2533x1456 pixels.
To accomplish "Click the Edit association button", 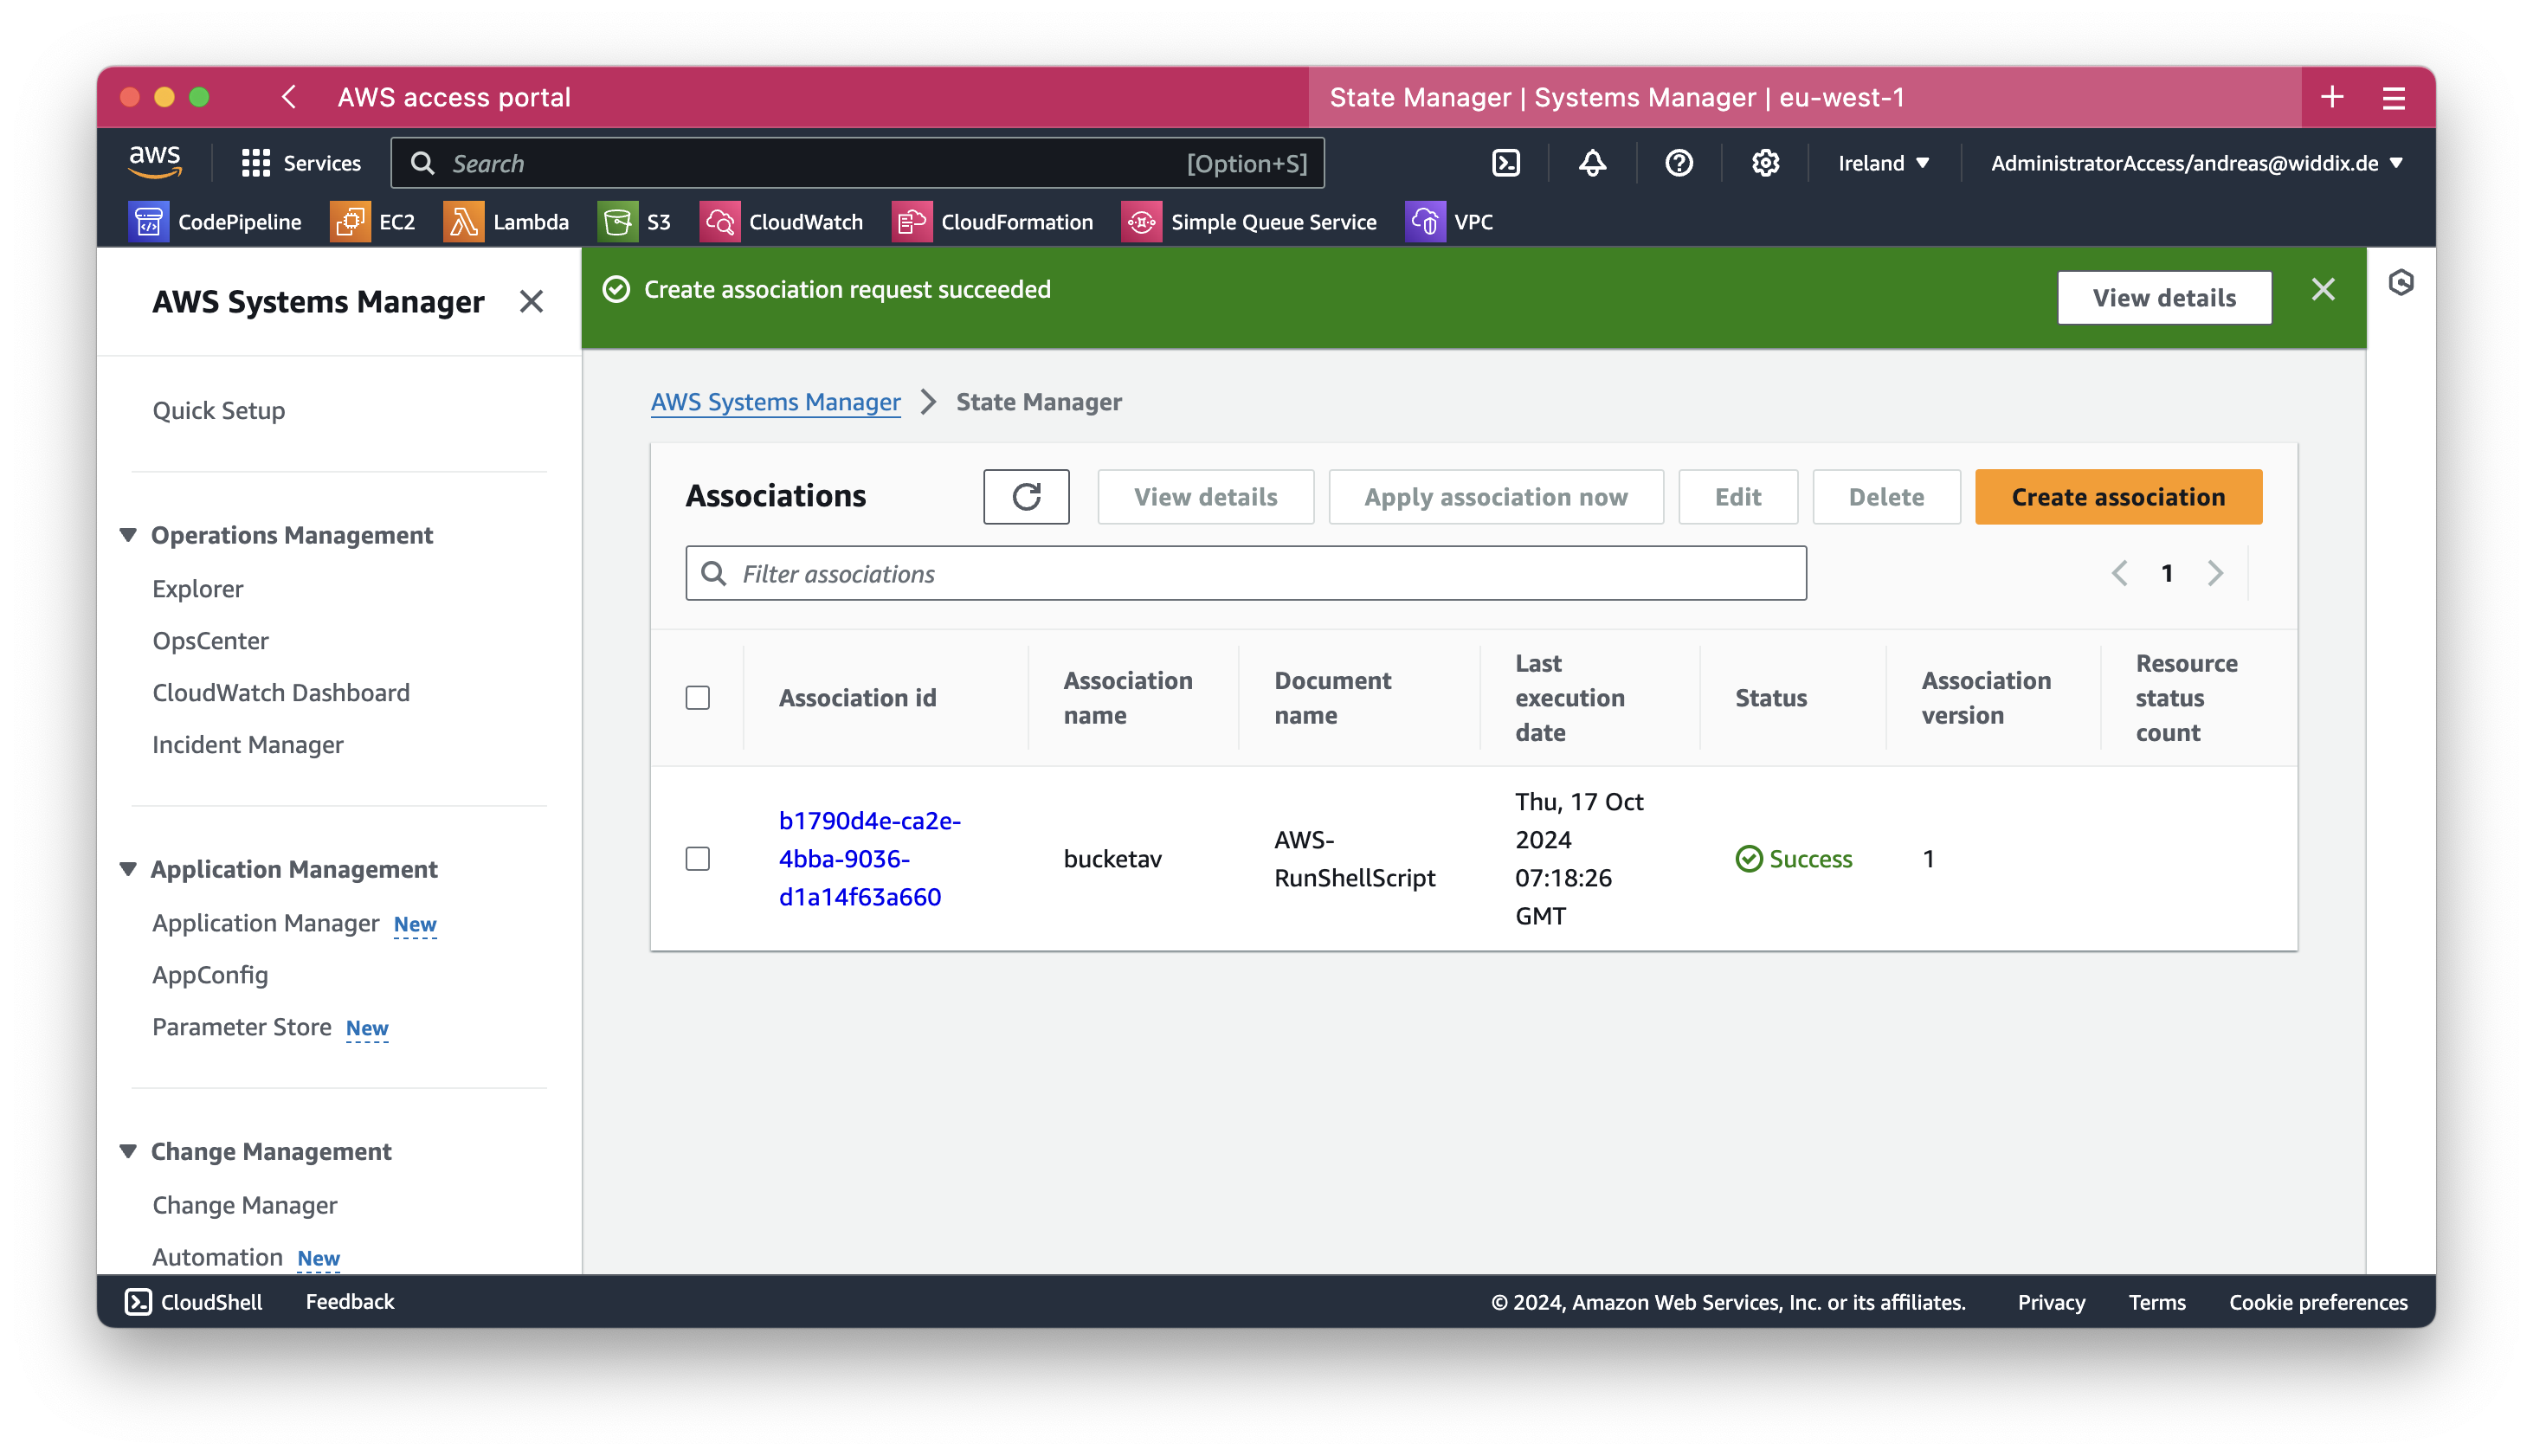I will point(1738,497).
